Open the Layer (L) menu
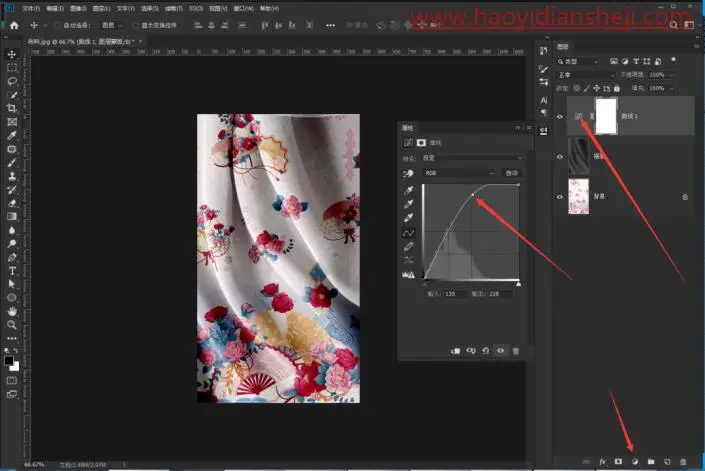The image size is (705, 471). (x=102, y=9)
